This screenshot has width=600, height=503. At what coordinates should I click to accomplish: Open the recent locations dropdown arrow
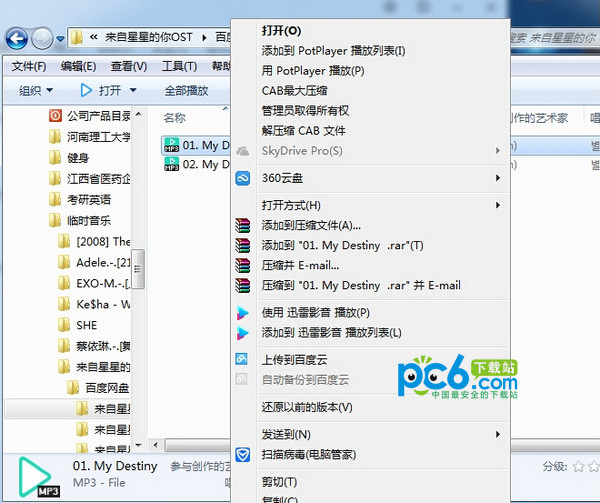[x=60, y=39]
